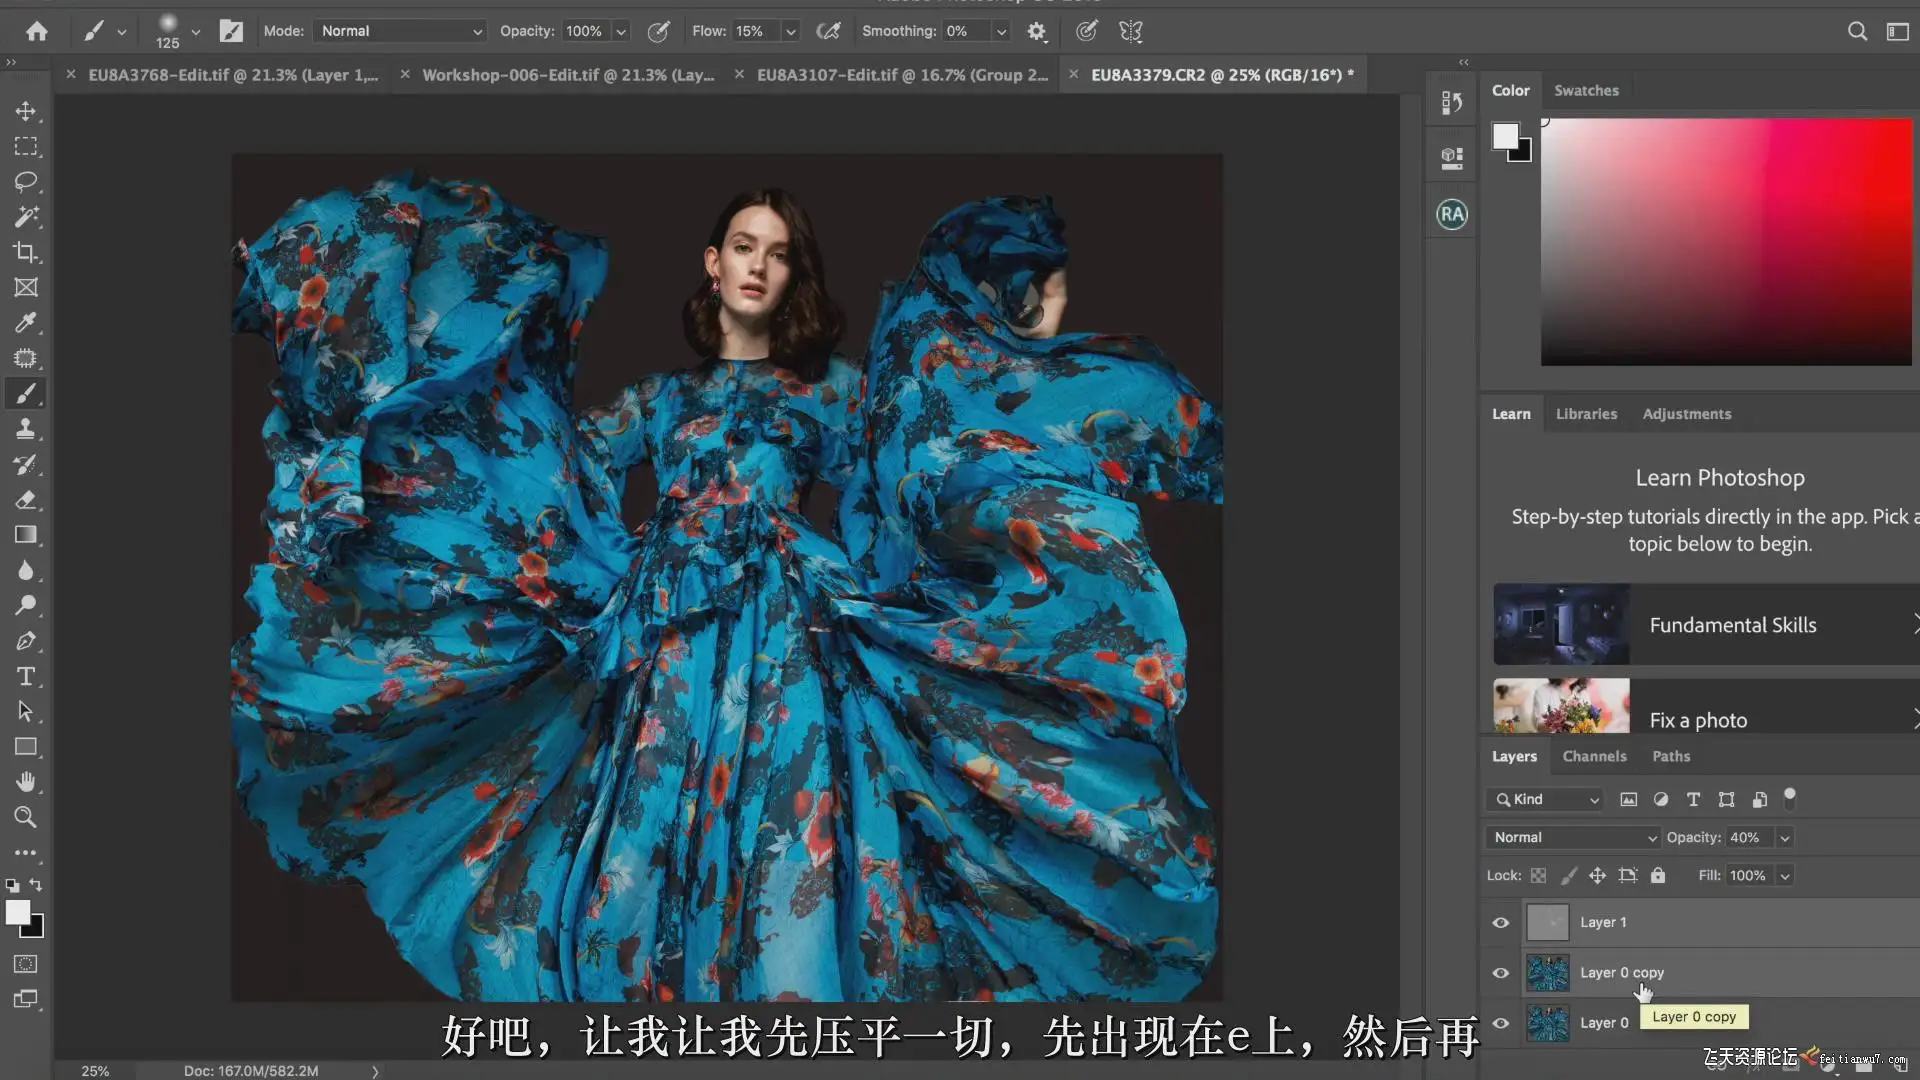Expand the layer Opacity dropdown arrow
Image resolution: width=1920 pixels, height=1080 pixels.
coord(1785,837)
